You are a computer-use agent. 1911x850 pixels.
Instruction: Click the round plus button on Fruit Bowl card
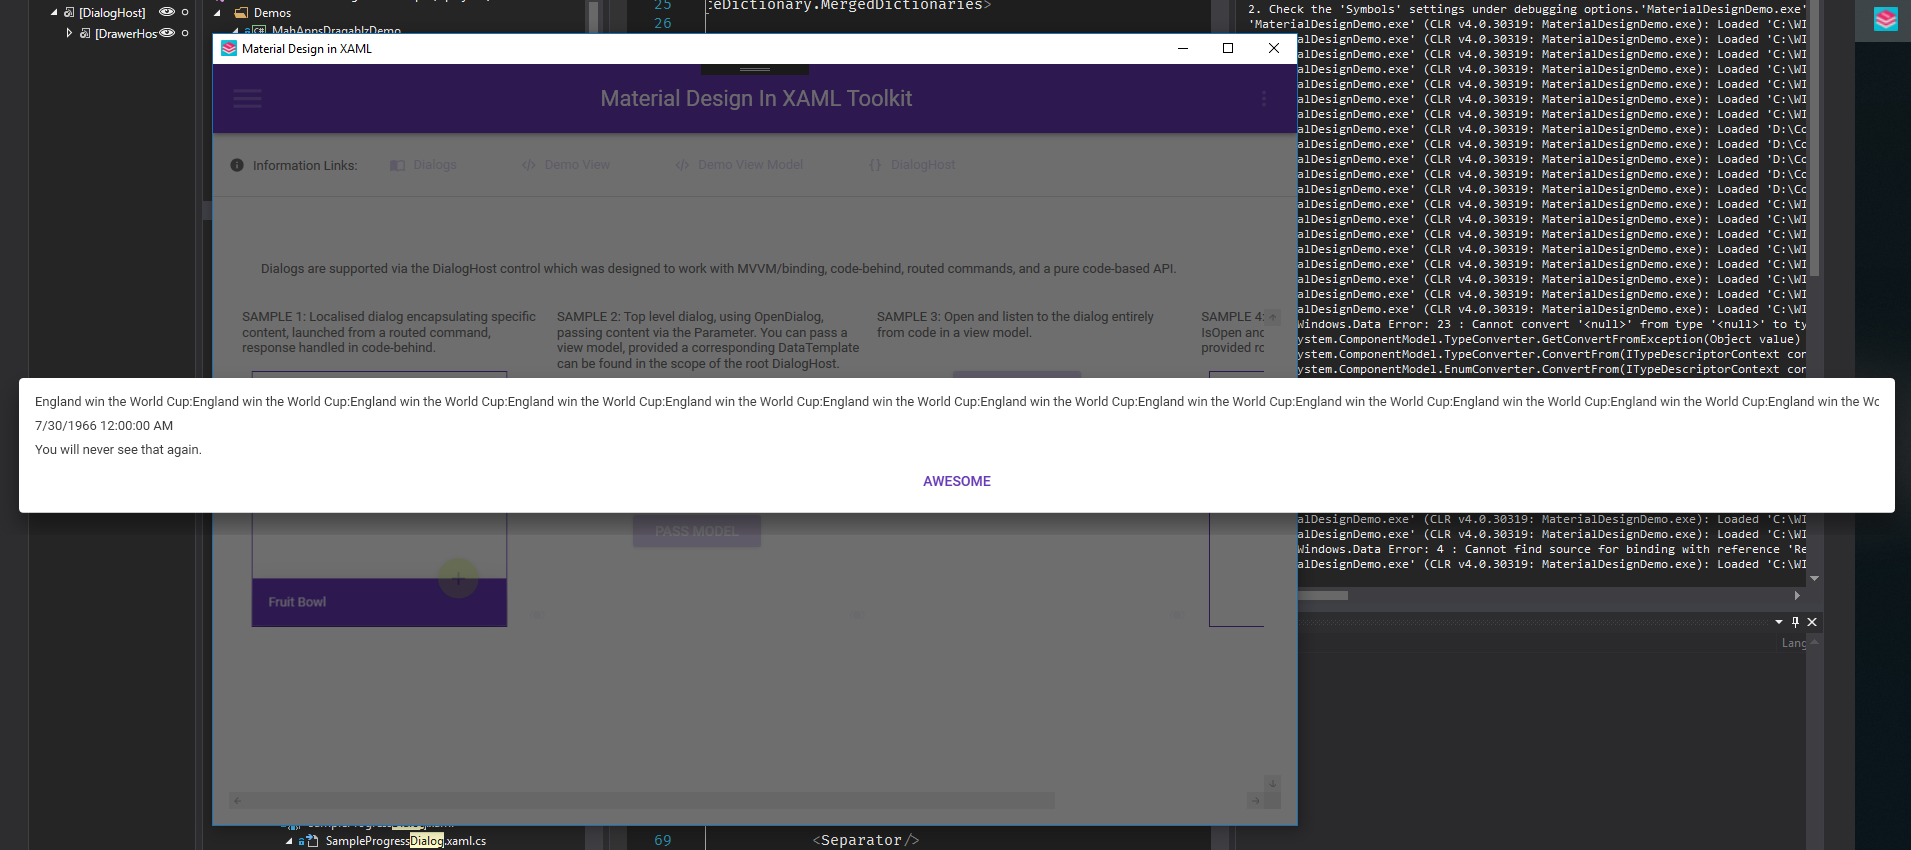[458, 577]
